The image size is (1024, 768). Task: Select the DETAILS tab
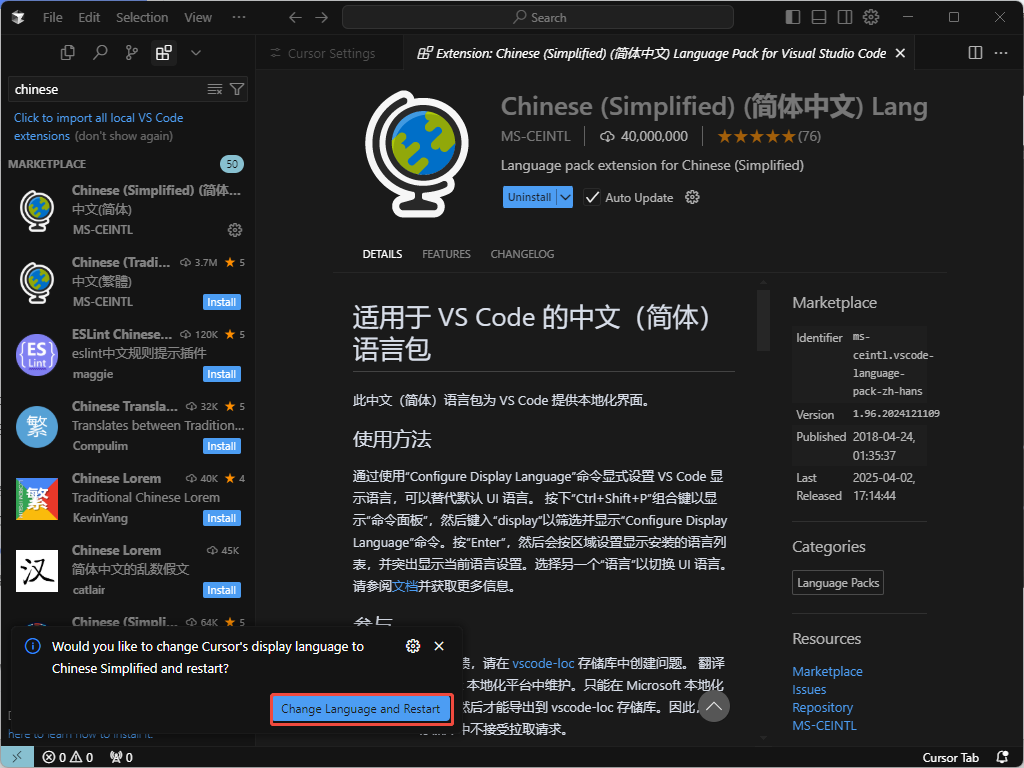pos(382,254)
